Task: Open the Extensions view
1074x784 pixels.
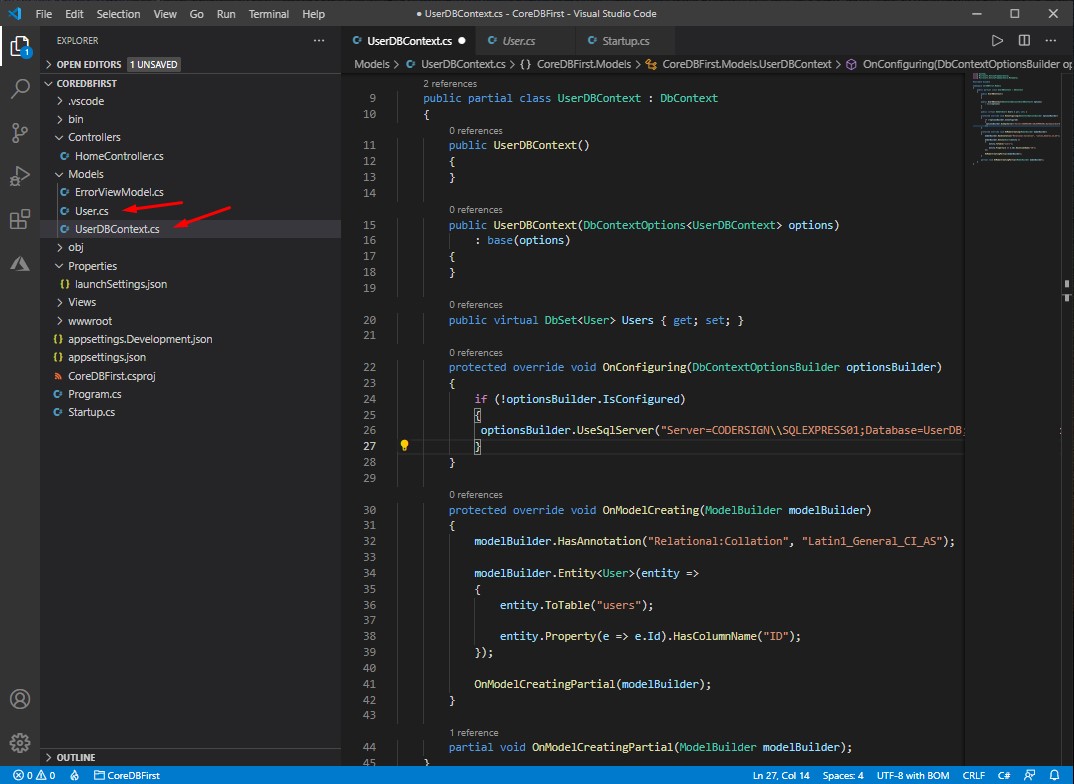Action: coord(20,219)
